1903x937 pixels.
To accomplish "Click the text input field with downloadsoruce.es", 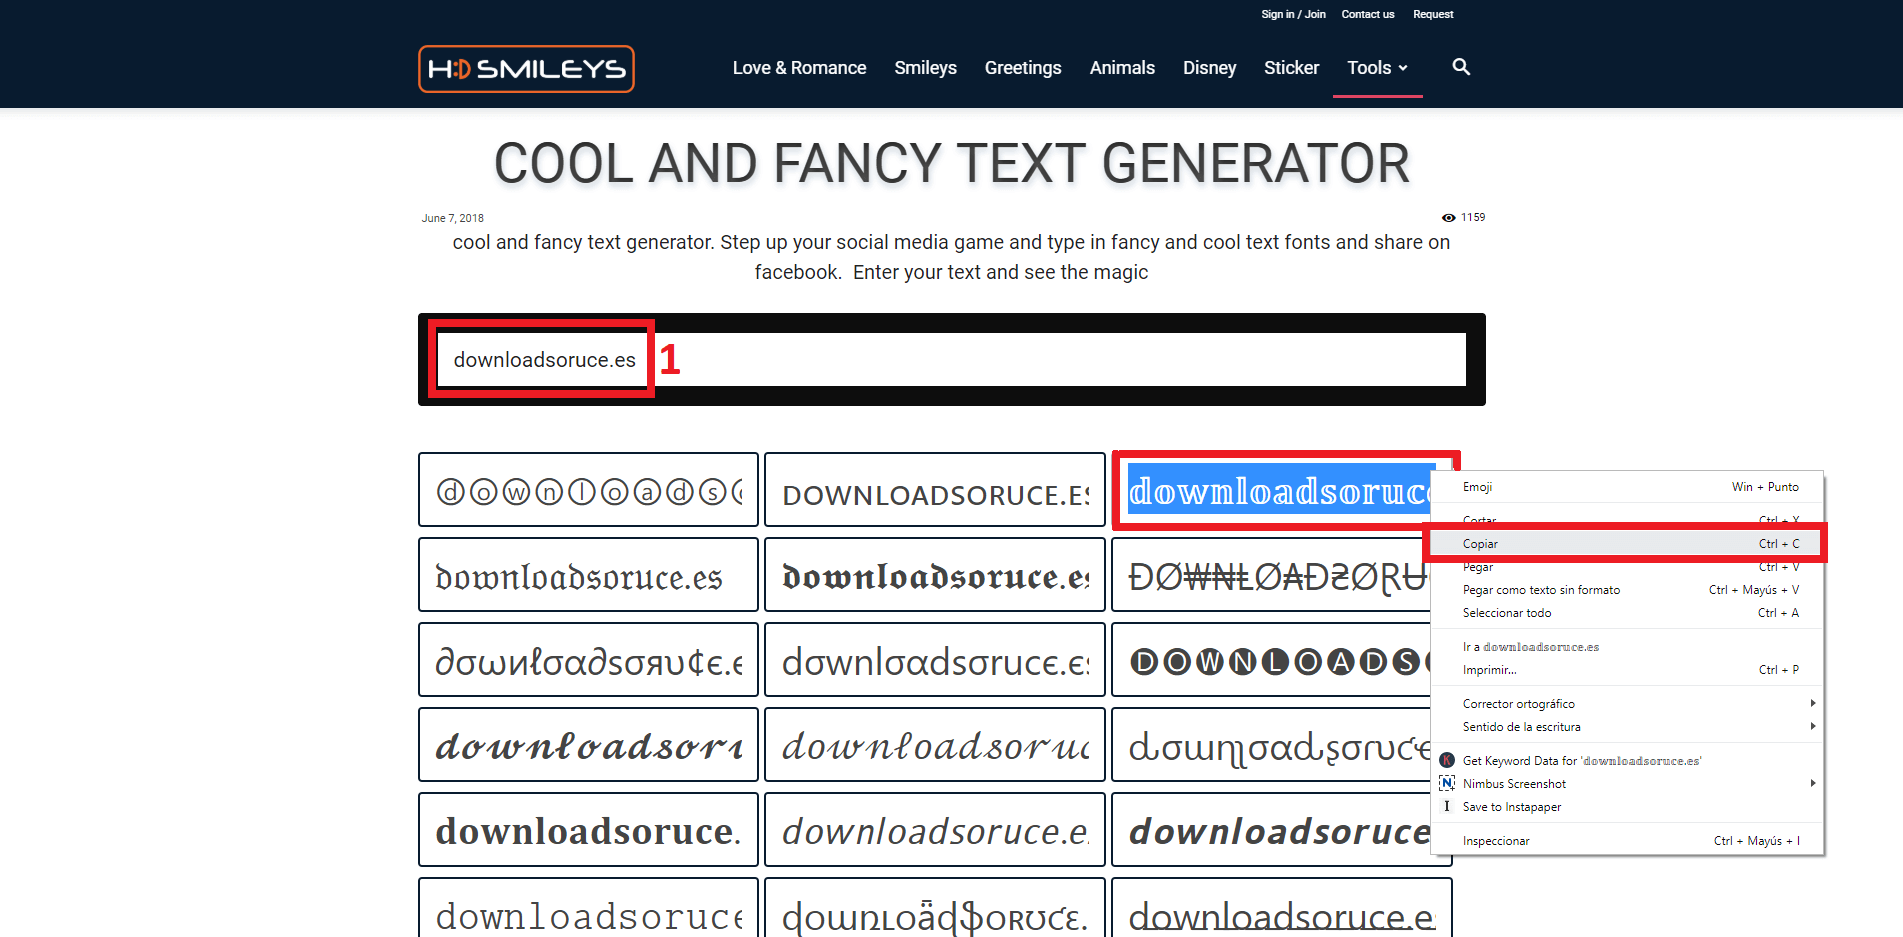I will 951,360.
